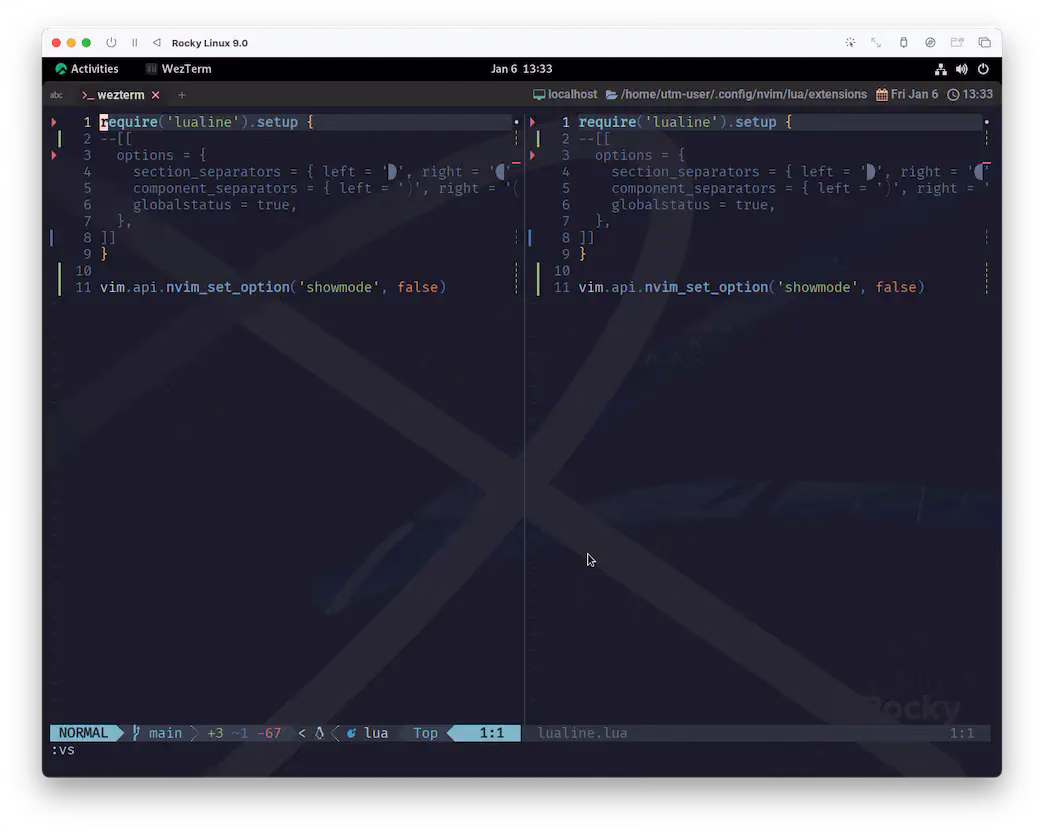Click the lualine.lua filename in right statusline
Viewport: 1044px width, 833px height.
pyautogui.click(x=582, y=732)
